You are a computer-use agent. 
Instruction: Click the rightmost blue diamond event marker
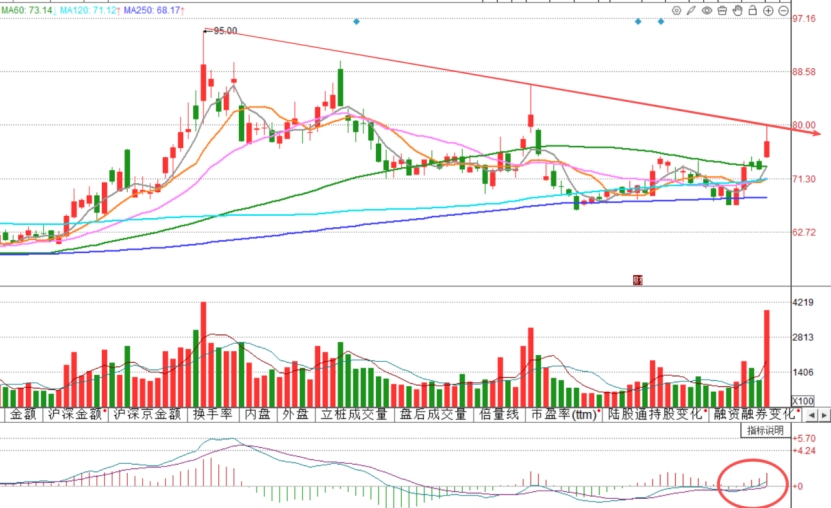tap(661, 22)
